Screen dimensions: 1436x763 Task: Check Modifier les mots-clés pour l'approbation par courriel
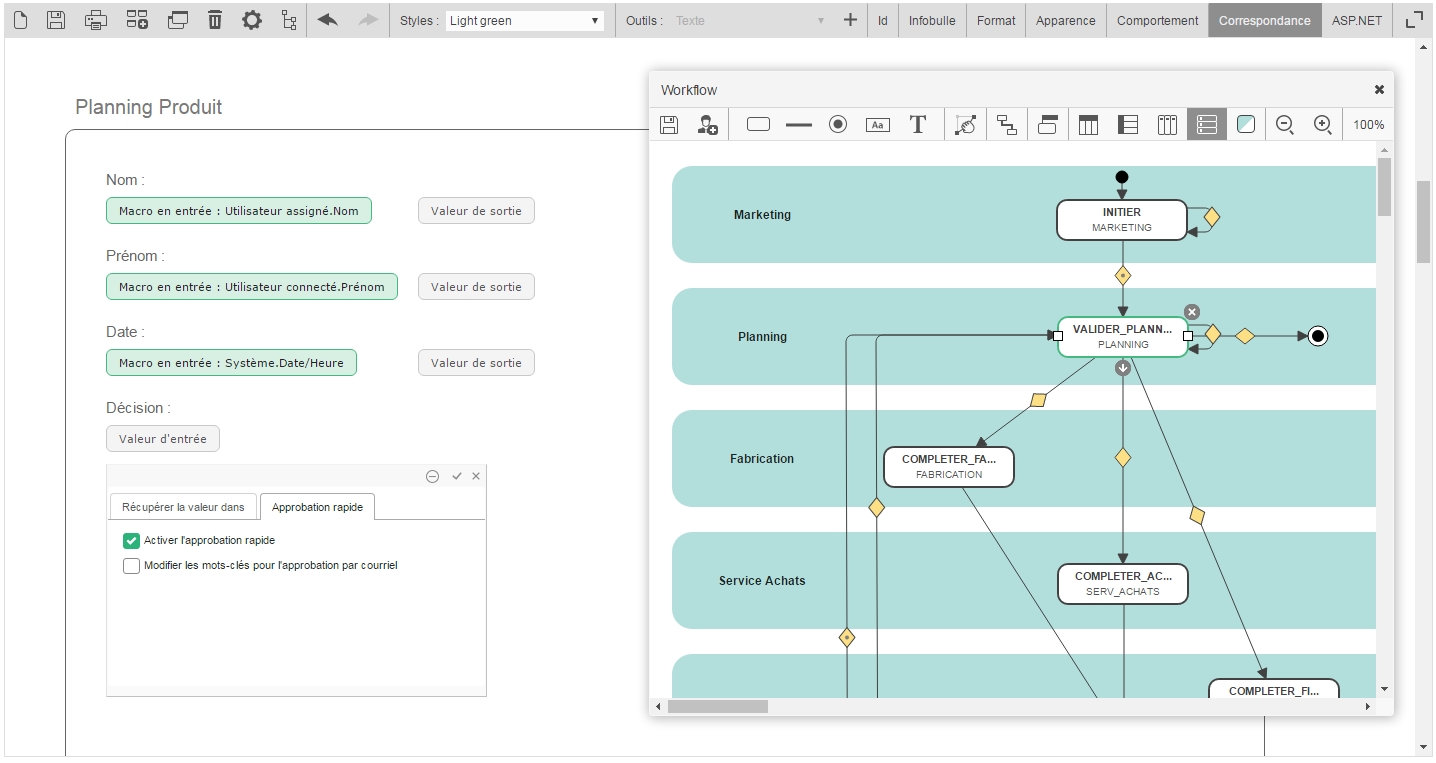(131, 566)
